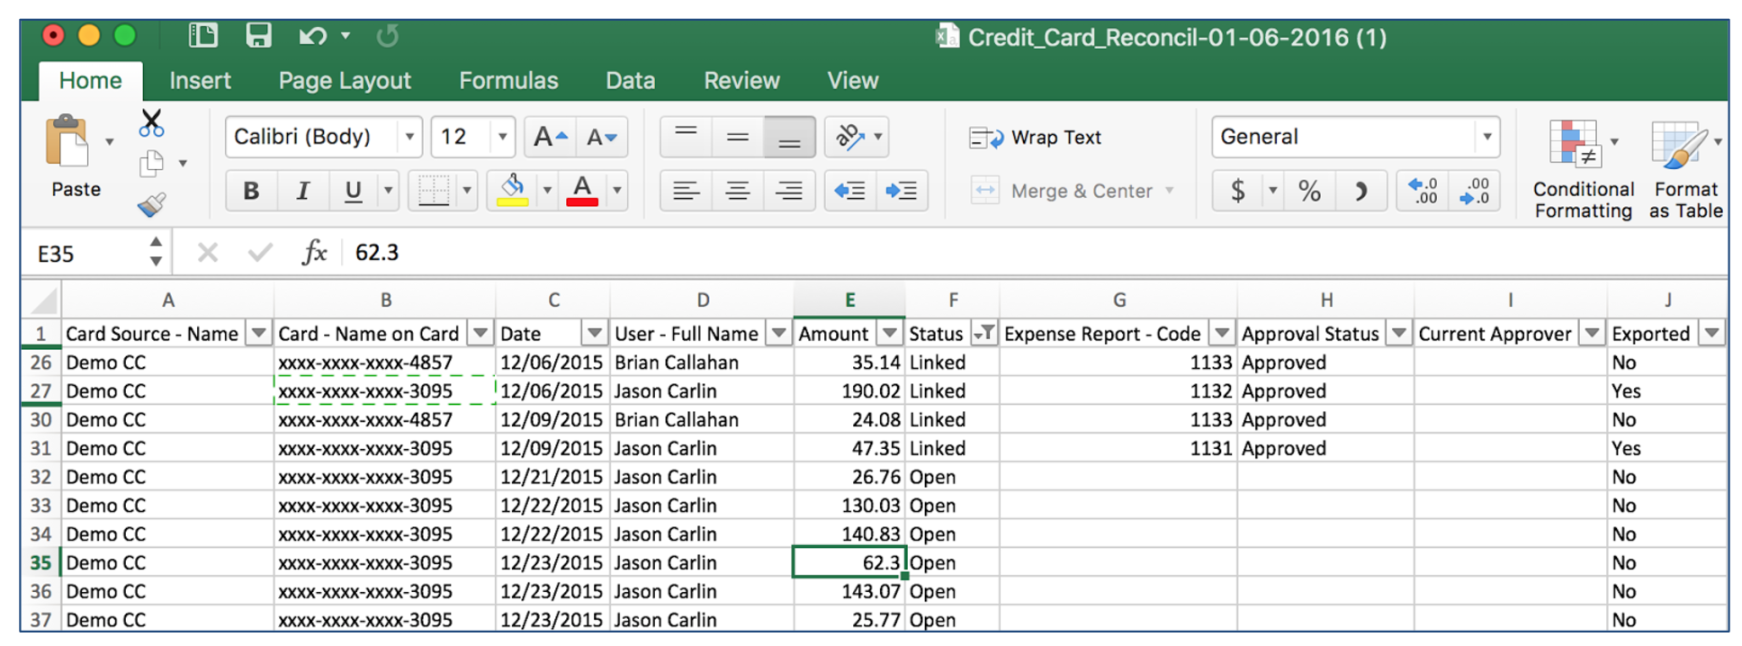The image size is (1742, 646).
Task: Toggle Bold formatting
Action: click(x=251, y=190)
